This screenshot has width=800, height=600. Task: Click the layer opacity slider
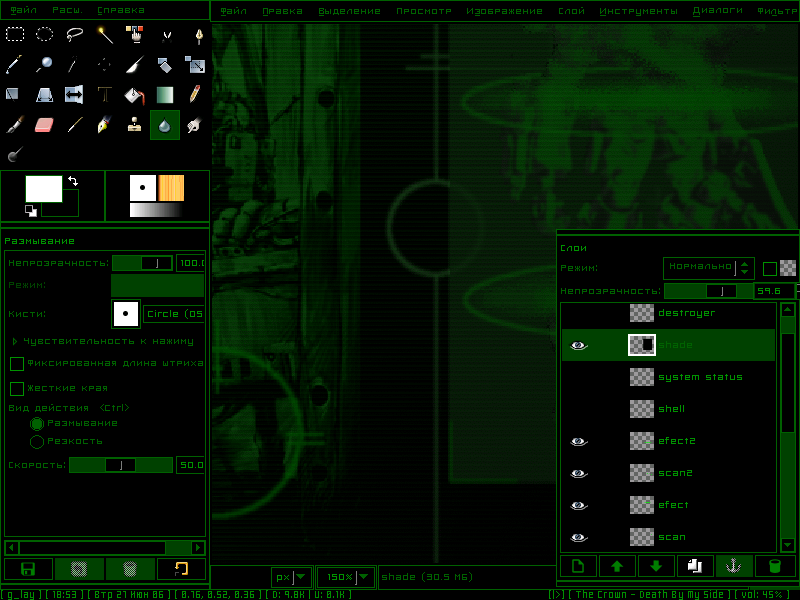(x=708, y=291)
